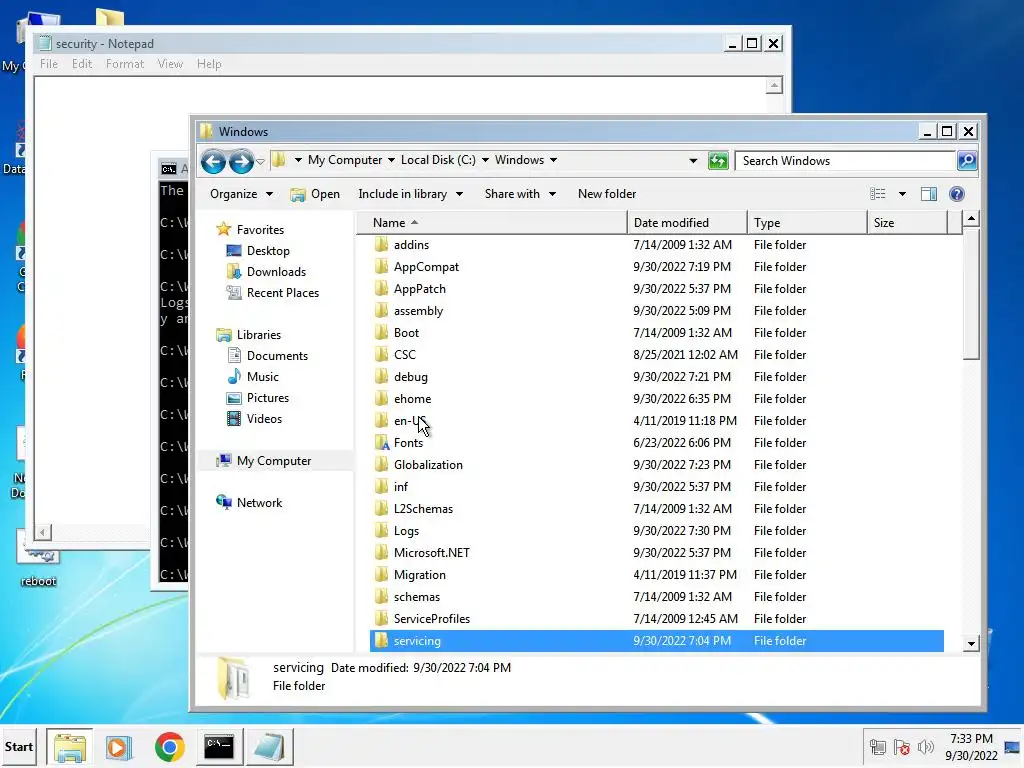Open Notepad Edit menu
The image size is (1024, 768).
coord(82,64)
